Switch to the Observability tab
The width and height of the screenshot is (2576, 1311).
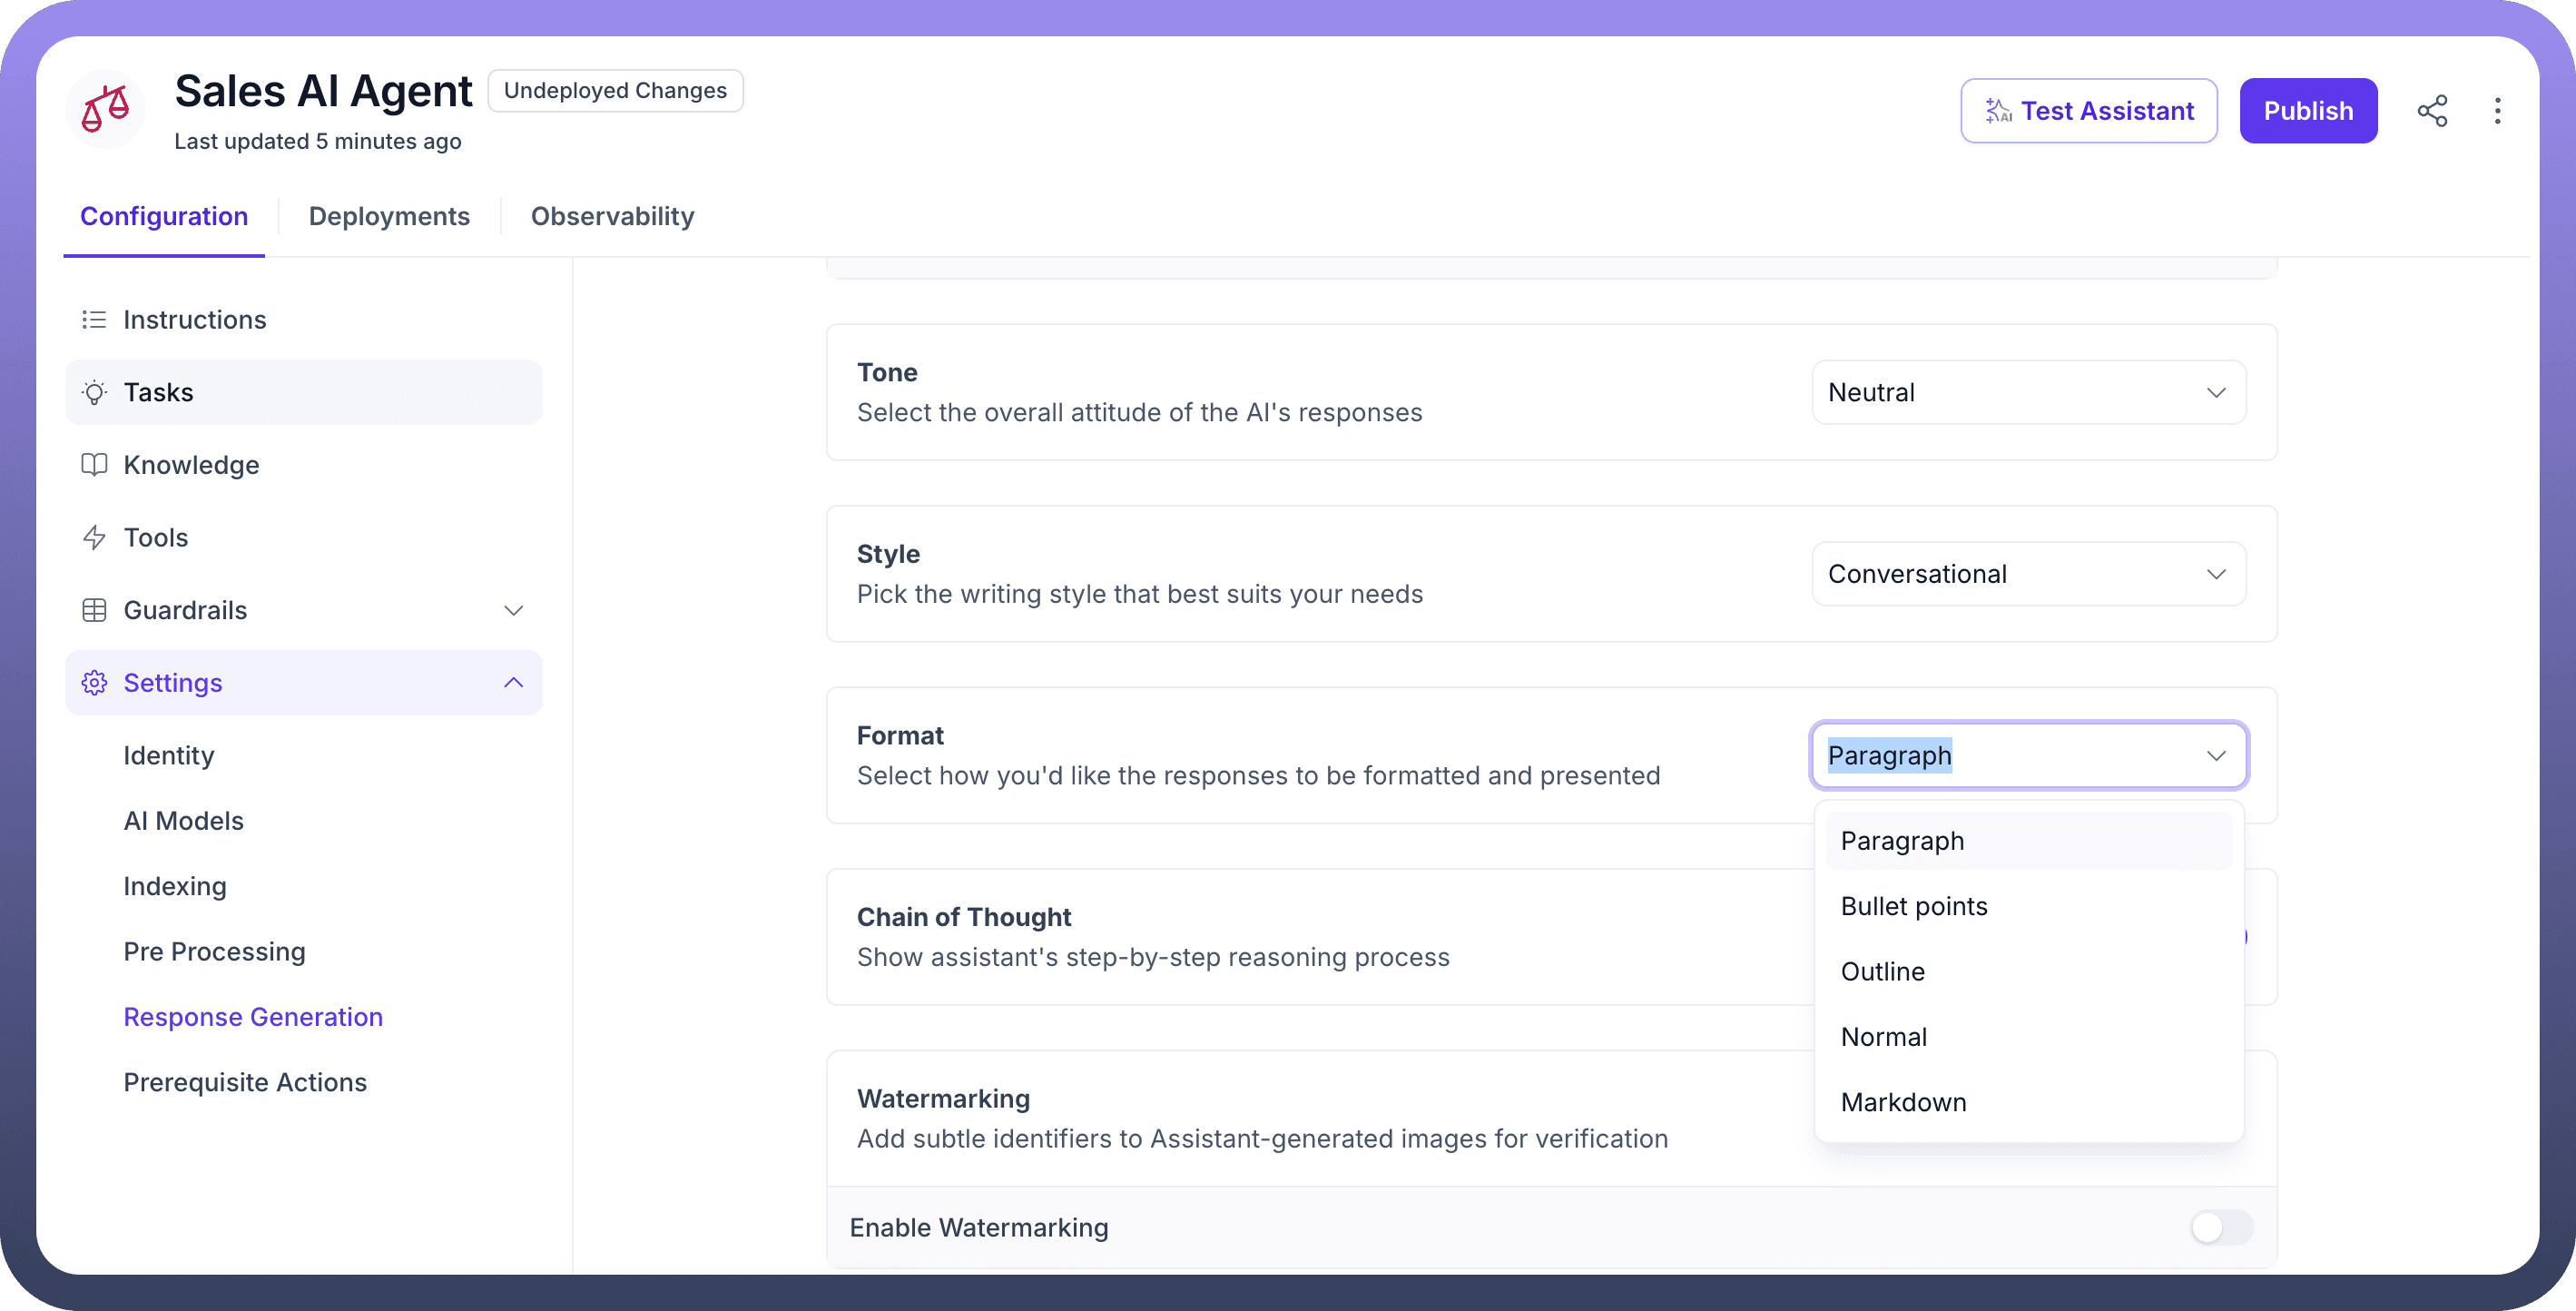[x=612, y=216]
